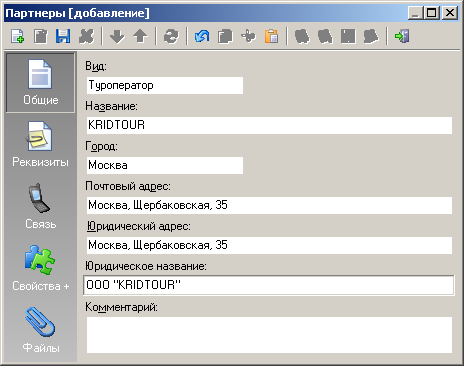This screenshot has height=366, width=464.
Task: Maximize the Партнеры window
Action: 432,13
